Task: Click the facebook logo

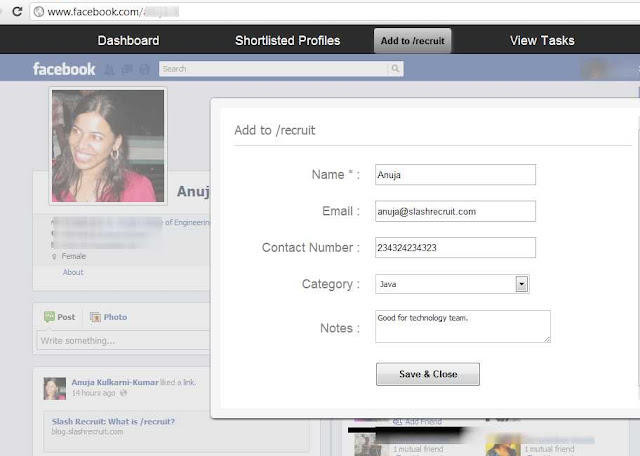Action: 64,69
